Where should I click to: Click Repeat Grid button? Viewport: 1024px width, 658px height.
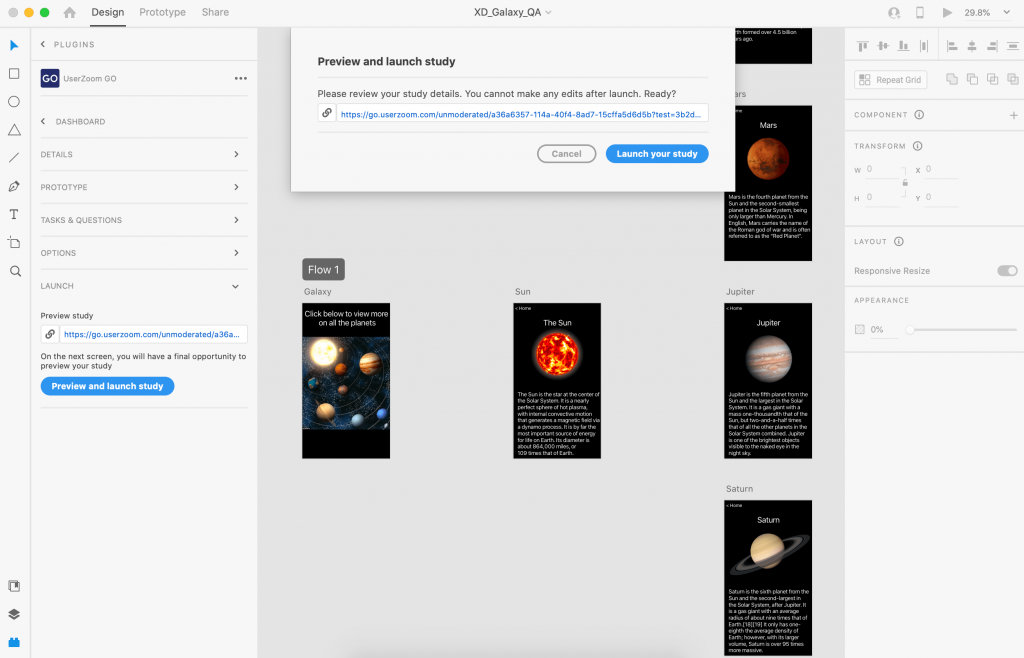click(x=891, y=80)
